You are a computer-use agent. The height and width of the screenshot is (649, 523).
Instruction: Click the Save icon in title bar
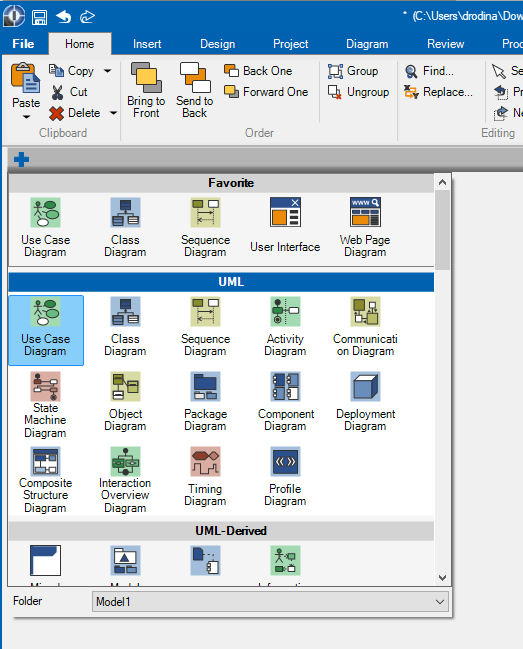click(x=39, y=17)
